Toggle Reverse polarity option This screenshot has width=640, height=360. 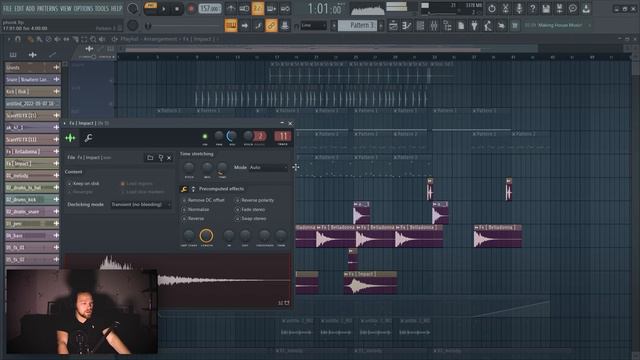(255, 200)
